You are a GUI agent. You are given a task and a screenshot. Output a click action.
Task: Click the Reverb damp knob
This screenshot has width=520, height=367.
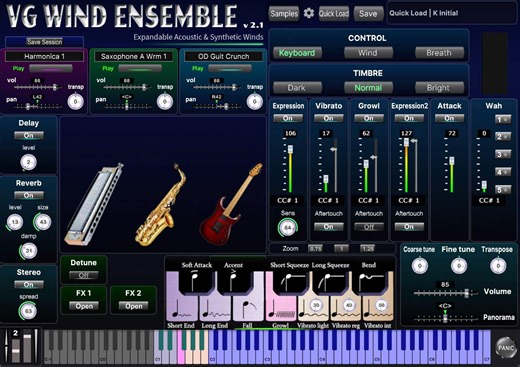pyautogui.click(x=29, y=251)
